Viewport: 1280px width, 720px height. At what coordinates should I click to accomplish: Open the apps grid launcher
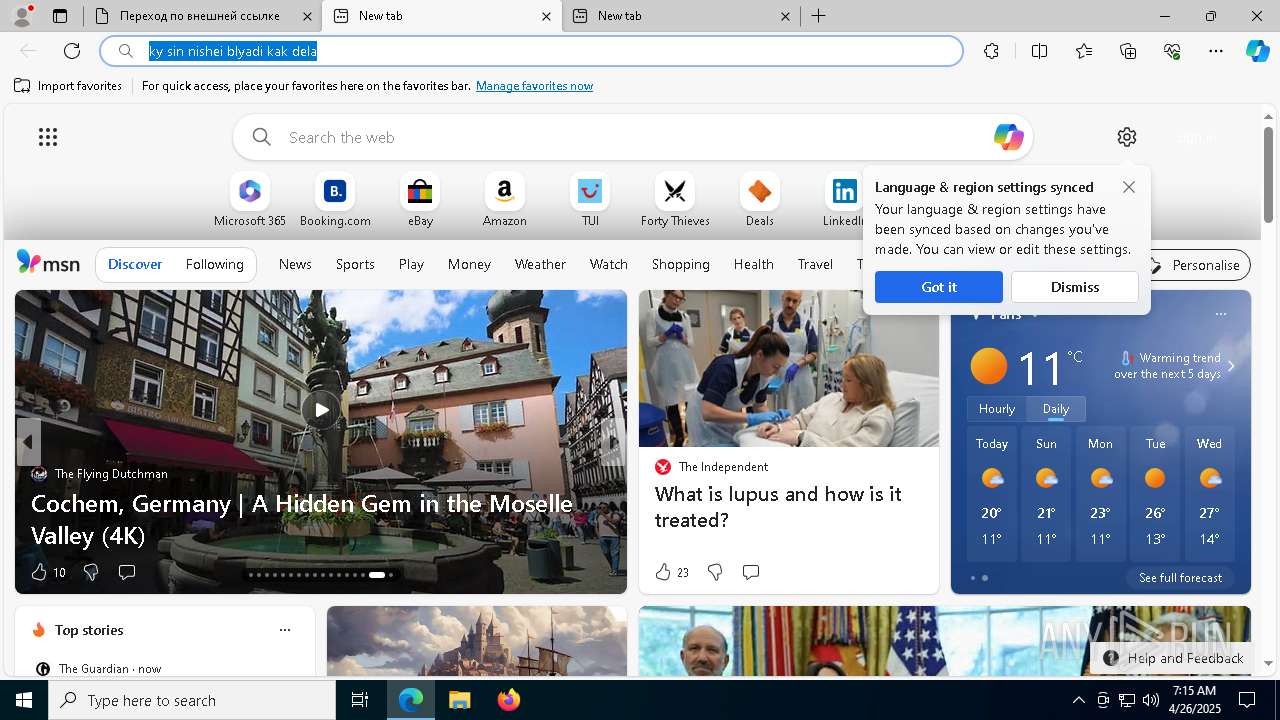point(48,137)
